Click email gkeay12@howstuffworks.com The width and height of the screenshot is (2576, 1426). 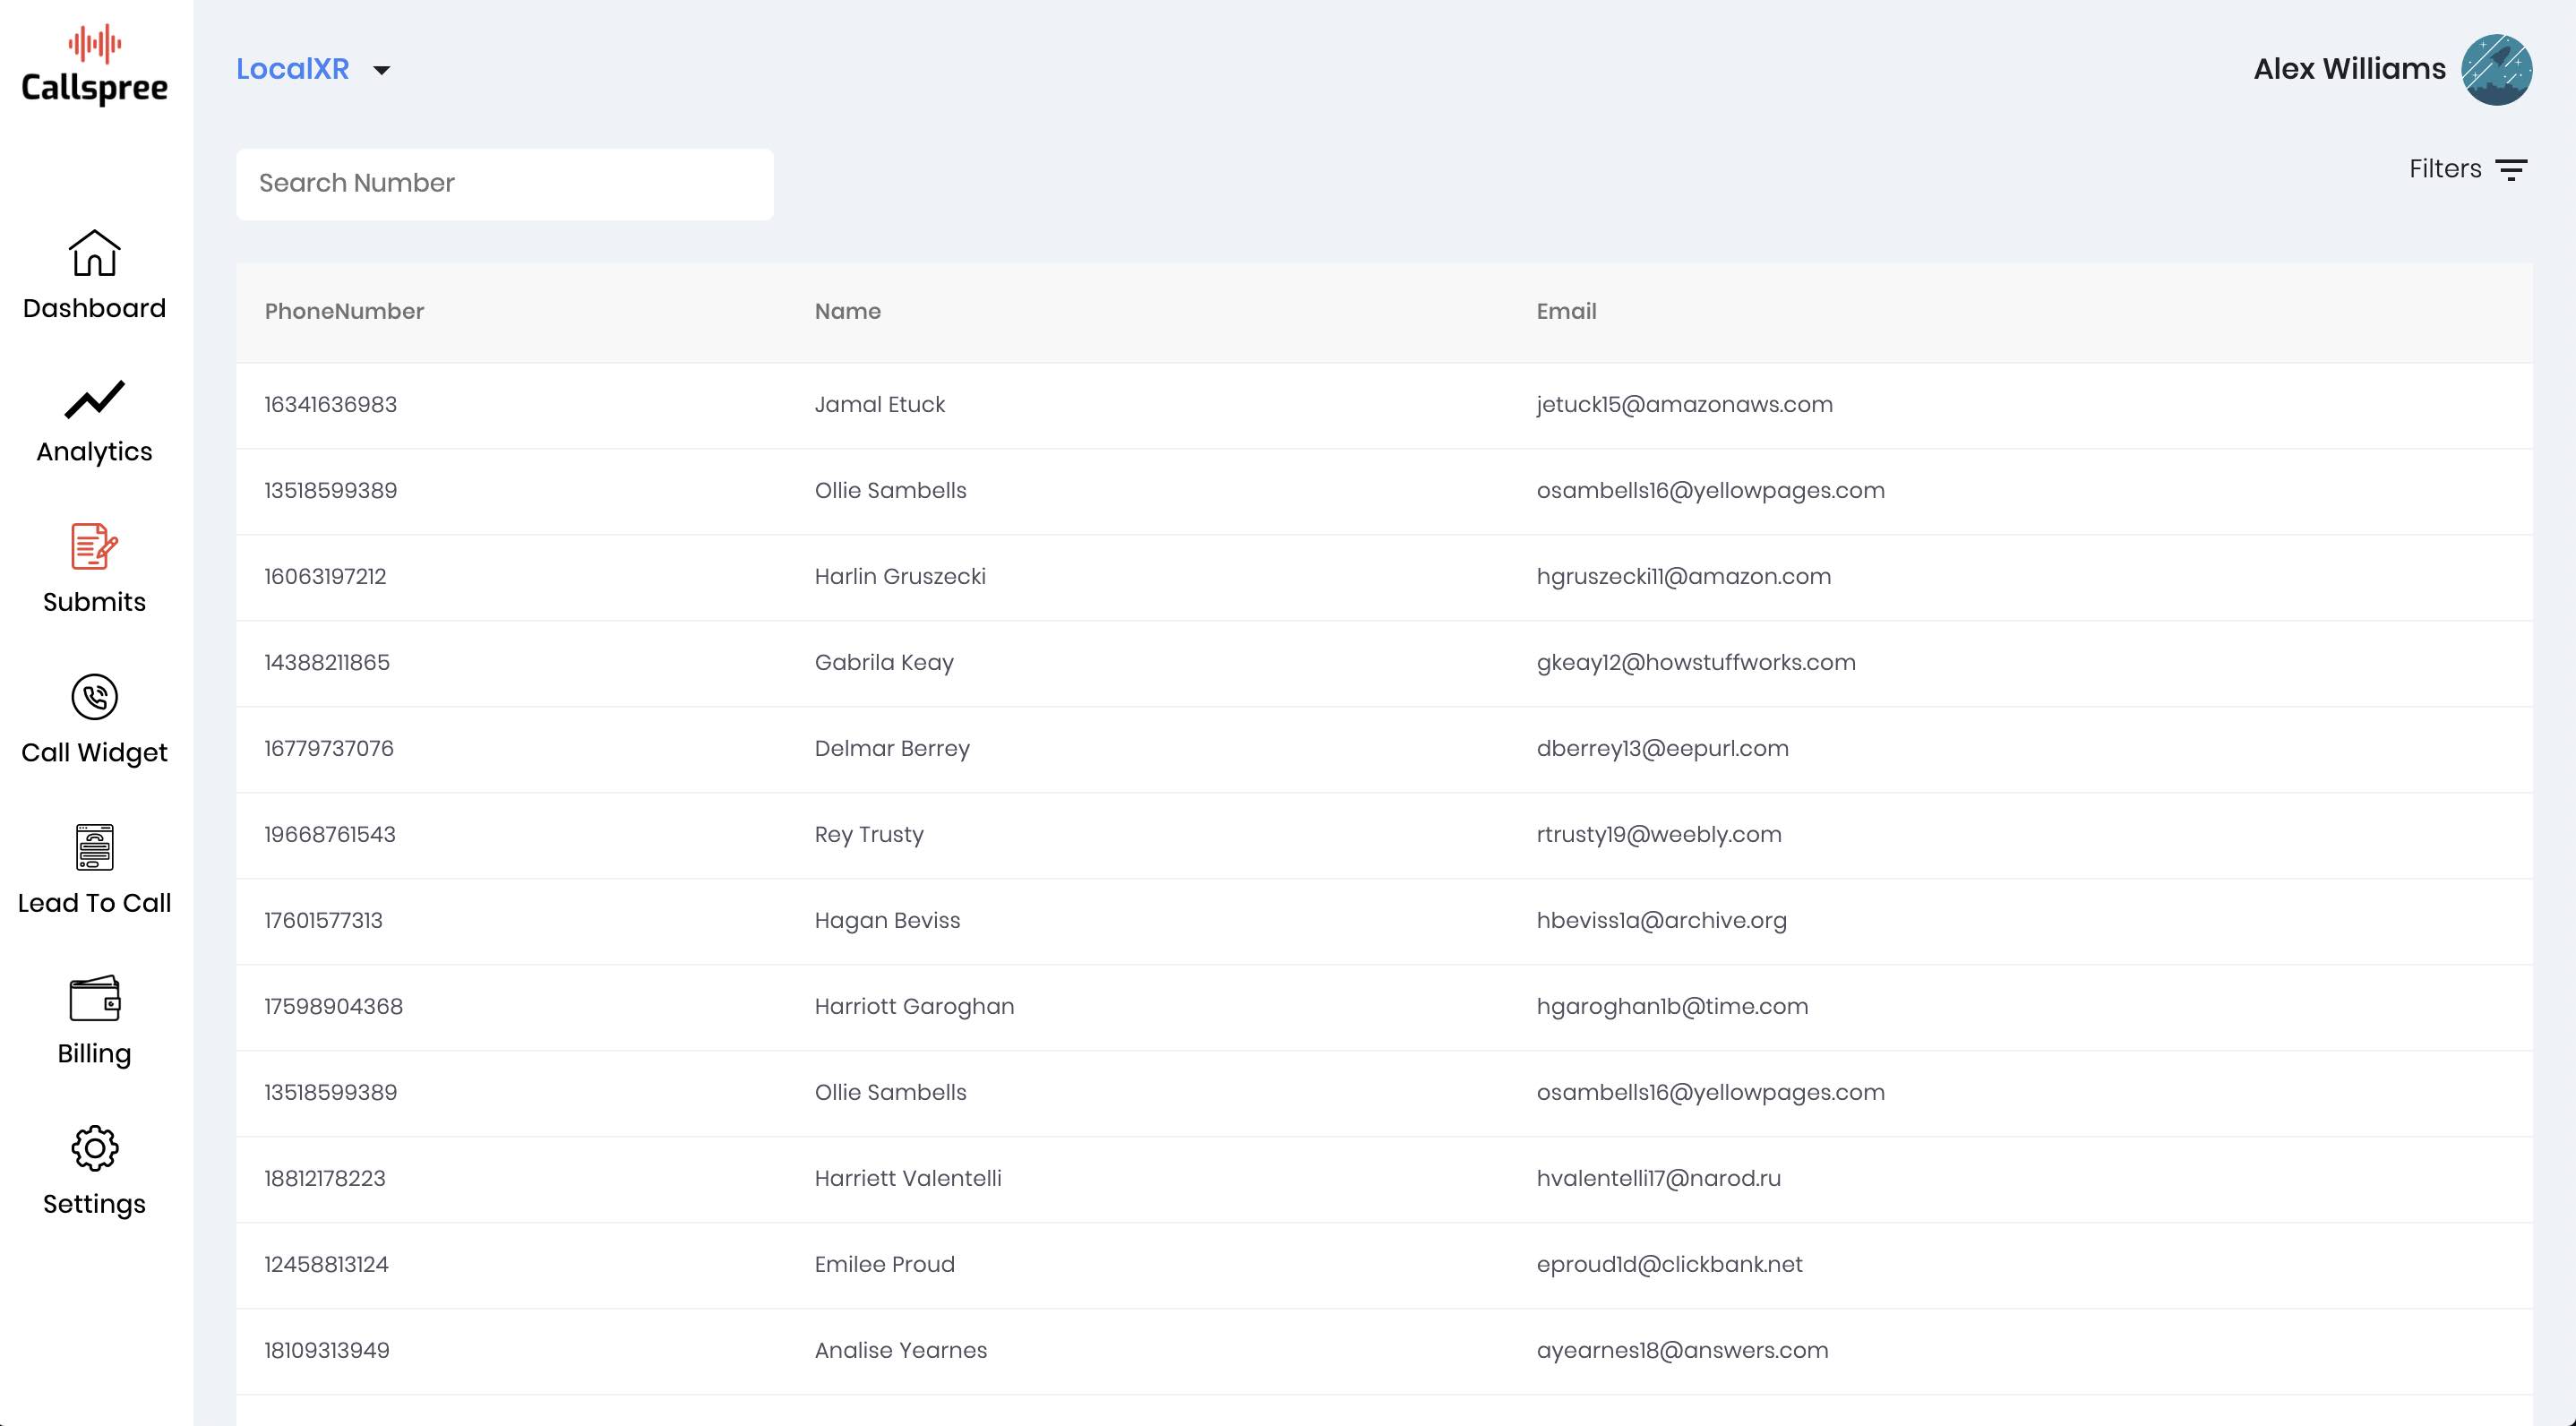(x=1696, y=662)
